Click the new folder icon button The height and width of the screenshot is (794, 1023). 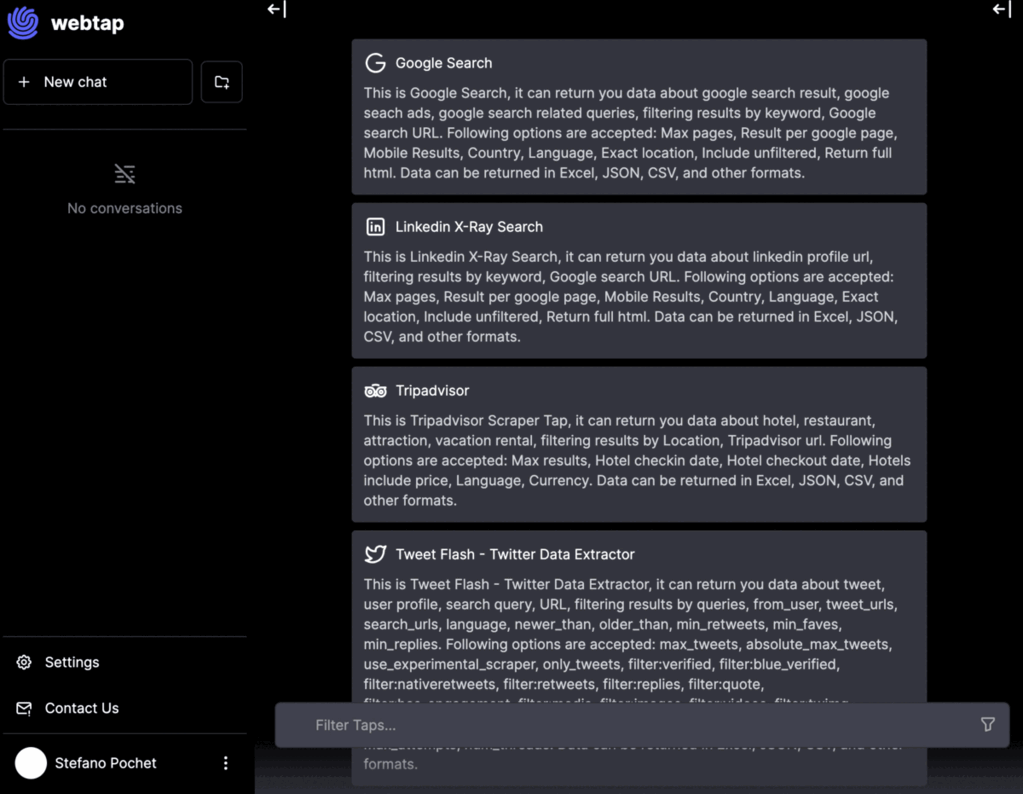point(222,82)
